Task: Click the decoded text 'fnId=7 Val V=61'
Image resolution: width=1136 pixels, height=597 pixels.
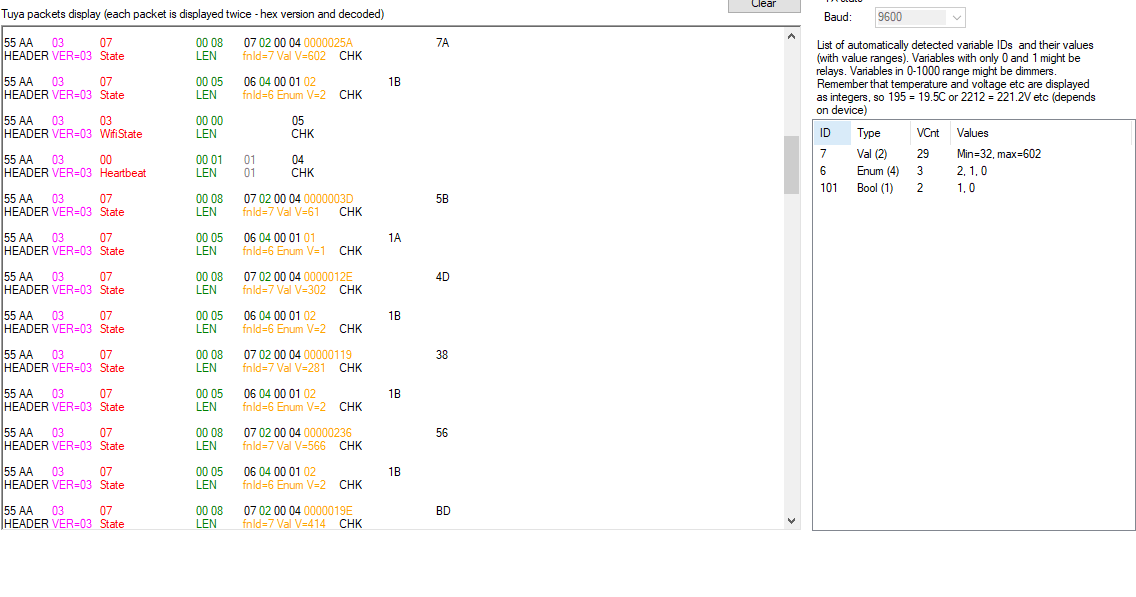Action: tap(281, 212)
